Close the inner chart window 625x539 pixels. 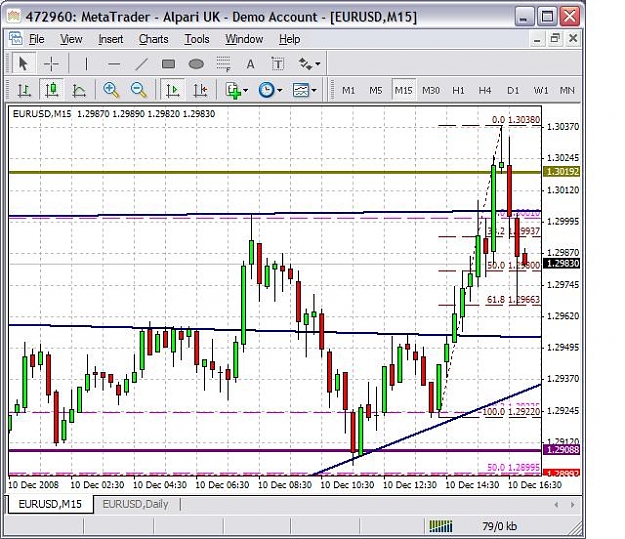[573, 38]
